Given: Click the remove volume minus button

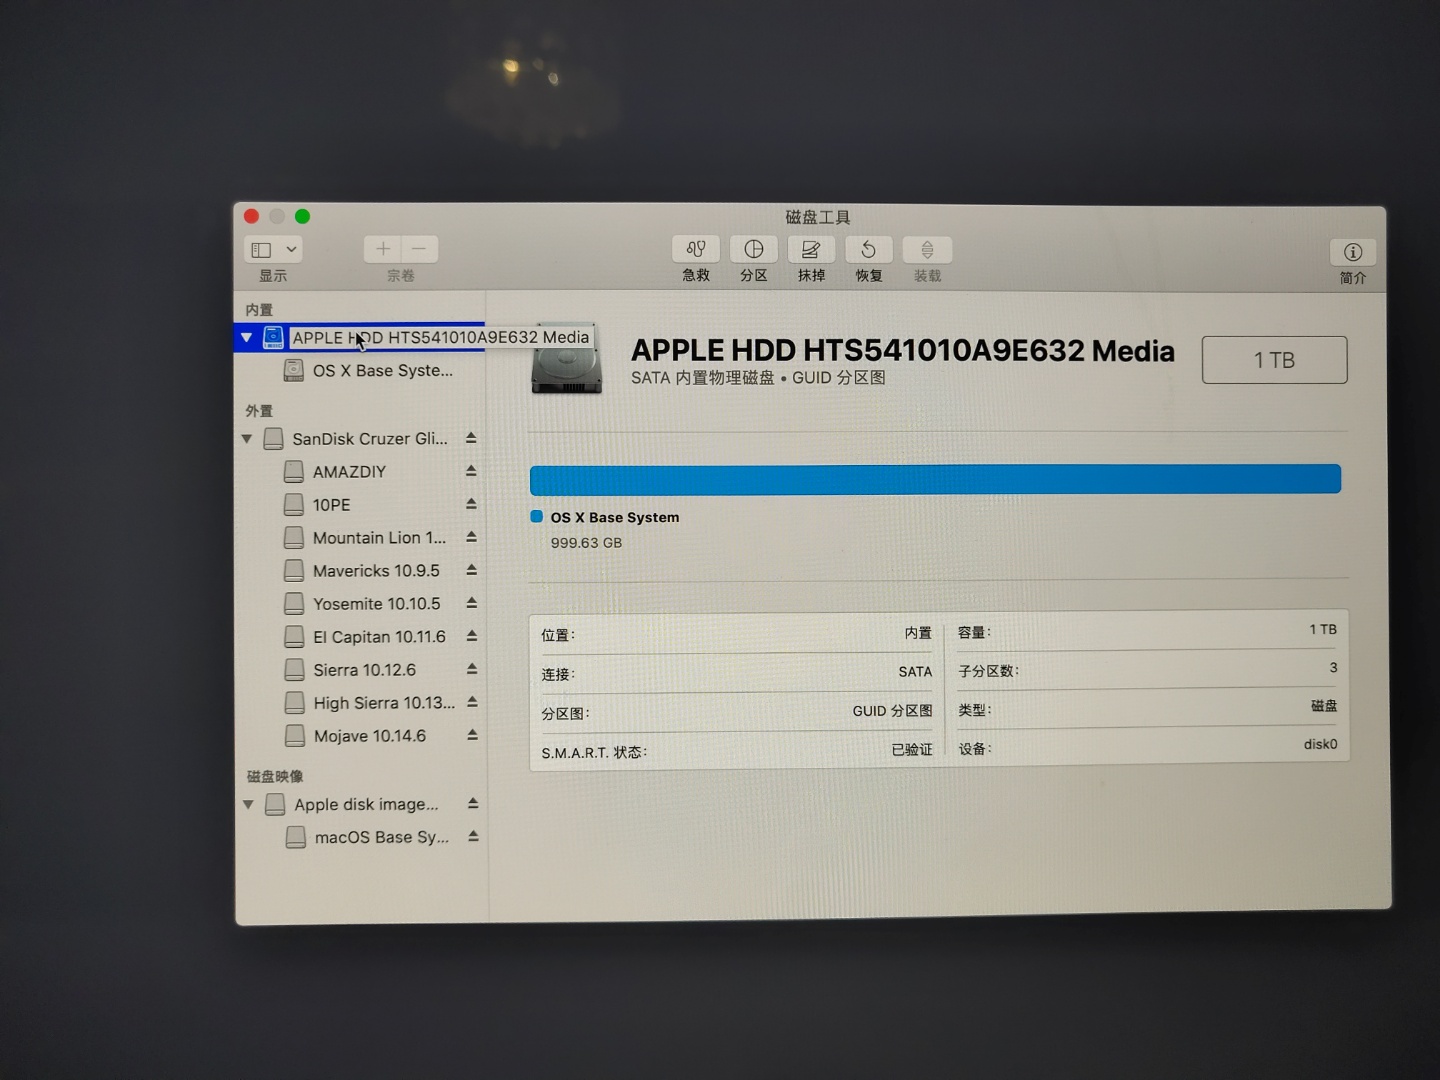Looking at the screenshot, I should (420, 249).
